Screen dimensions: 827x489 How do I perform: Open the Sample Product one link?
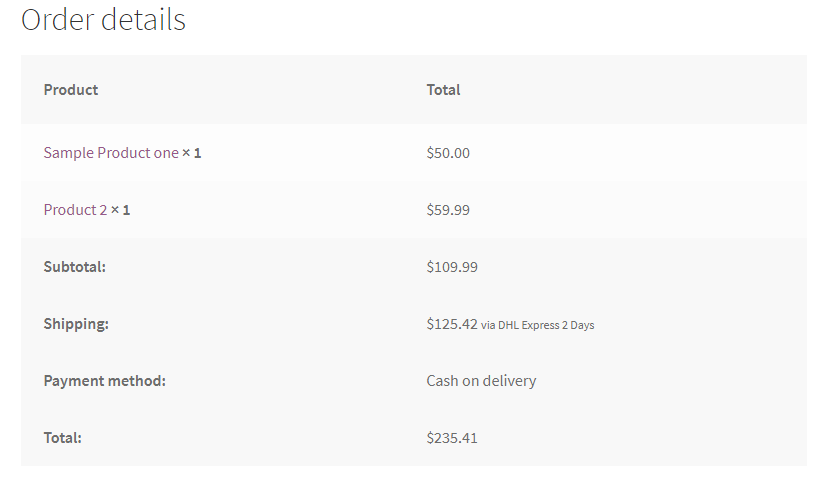[111, 153]
